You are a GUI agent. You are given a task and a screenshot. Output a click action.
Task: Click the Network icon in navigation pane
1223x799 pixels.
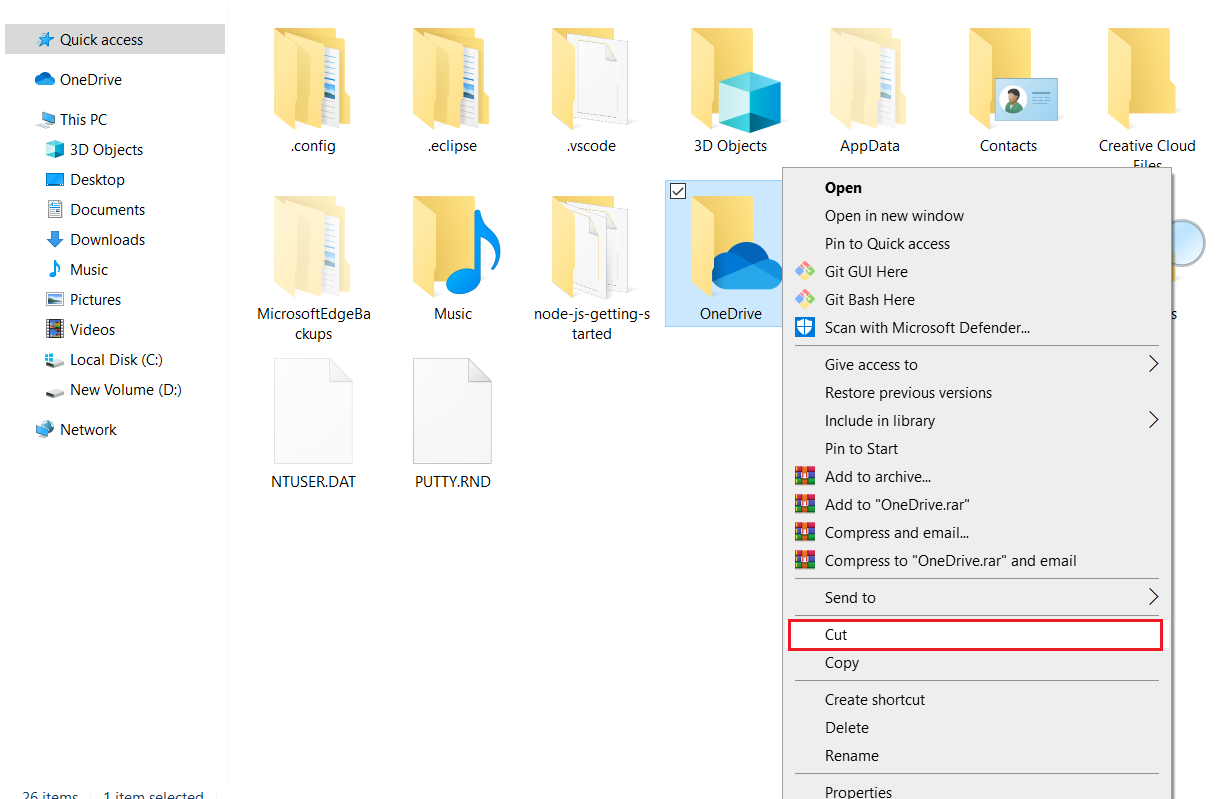coord(45,429)
